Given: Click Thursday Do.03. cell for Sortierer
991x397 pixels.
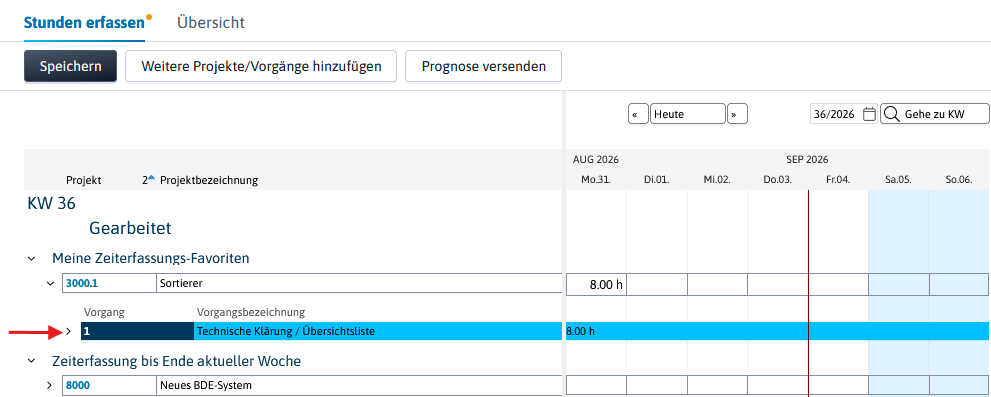Looking at the screenshot, I should pos(778,285).
